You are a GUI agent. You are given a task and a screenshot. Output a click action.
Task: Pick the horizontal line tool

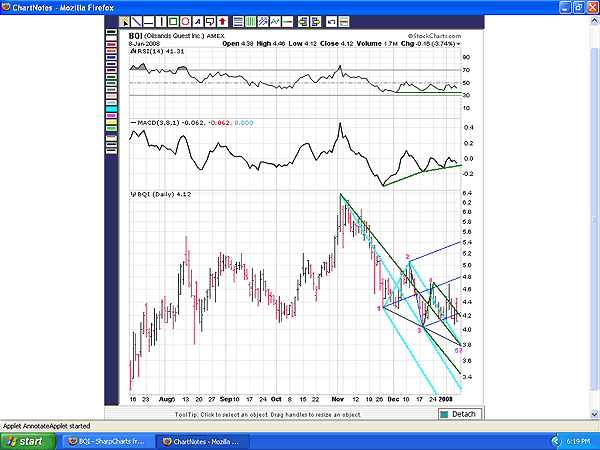[x=148, y=20]
